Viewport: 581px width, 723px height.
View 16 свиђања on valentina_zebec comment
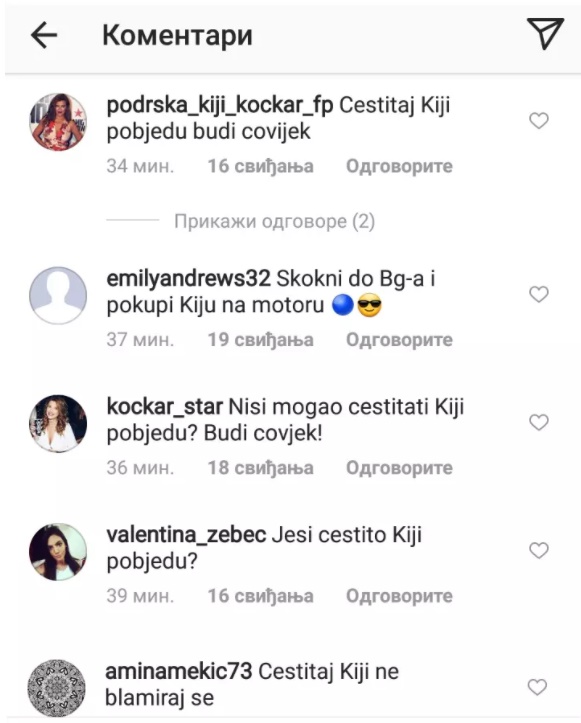[261, 596]
